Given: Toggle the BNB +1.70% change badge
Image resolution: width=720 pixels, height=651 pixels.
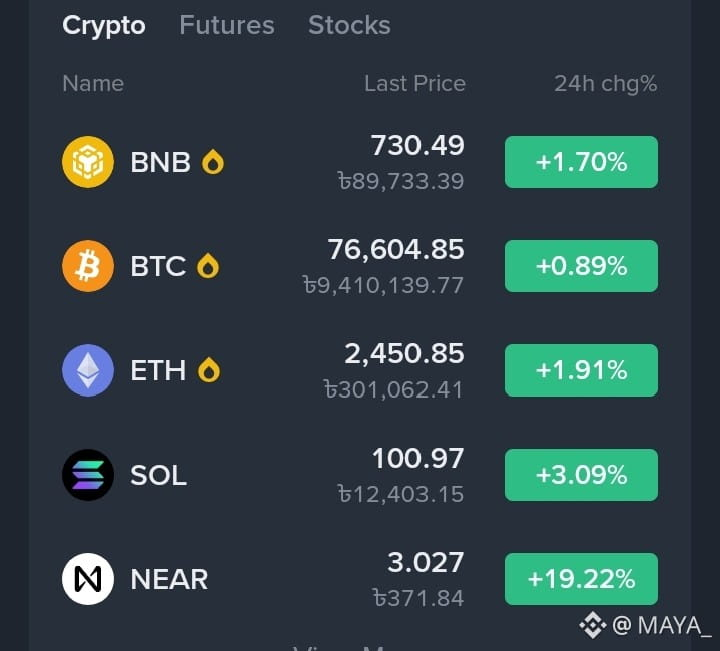Looking at the screenshot, I should 581,162.
